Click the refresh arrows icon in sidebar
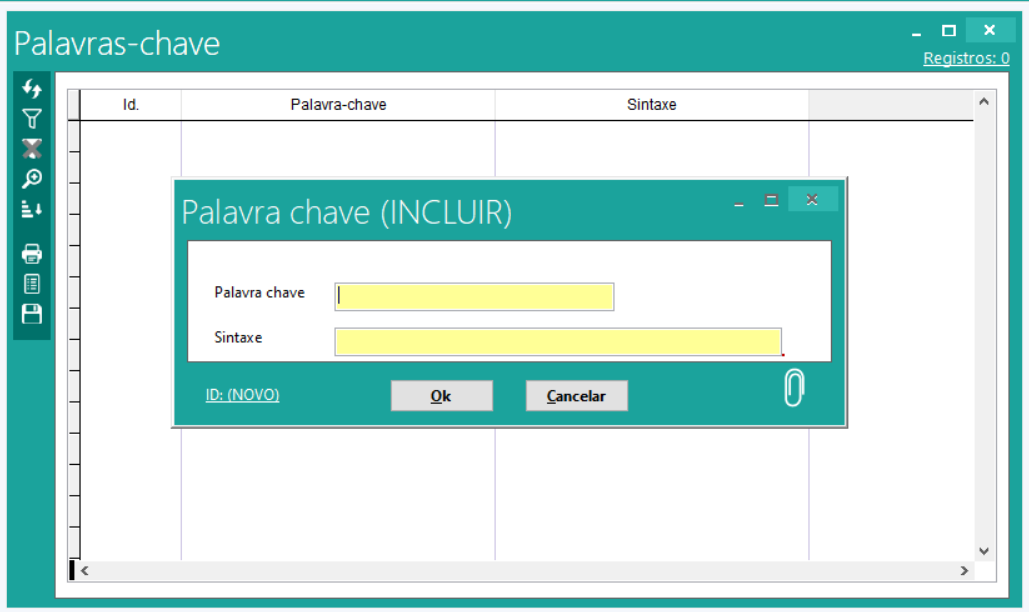Image resolution: width=1029 pixels, height=612 pixels. pyautogui.click(x=32, y=89)
